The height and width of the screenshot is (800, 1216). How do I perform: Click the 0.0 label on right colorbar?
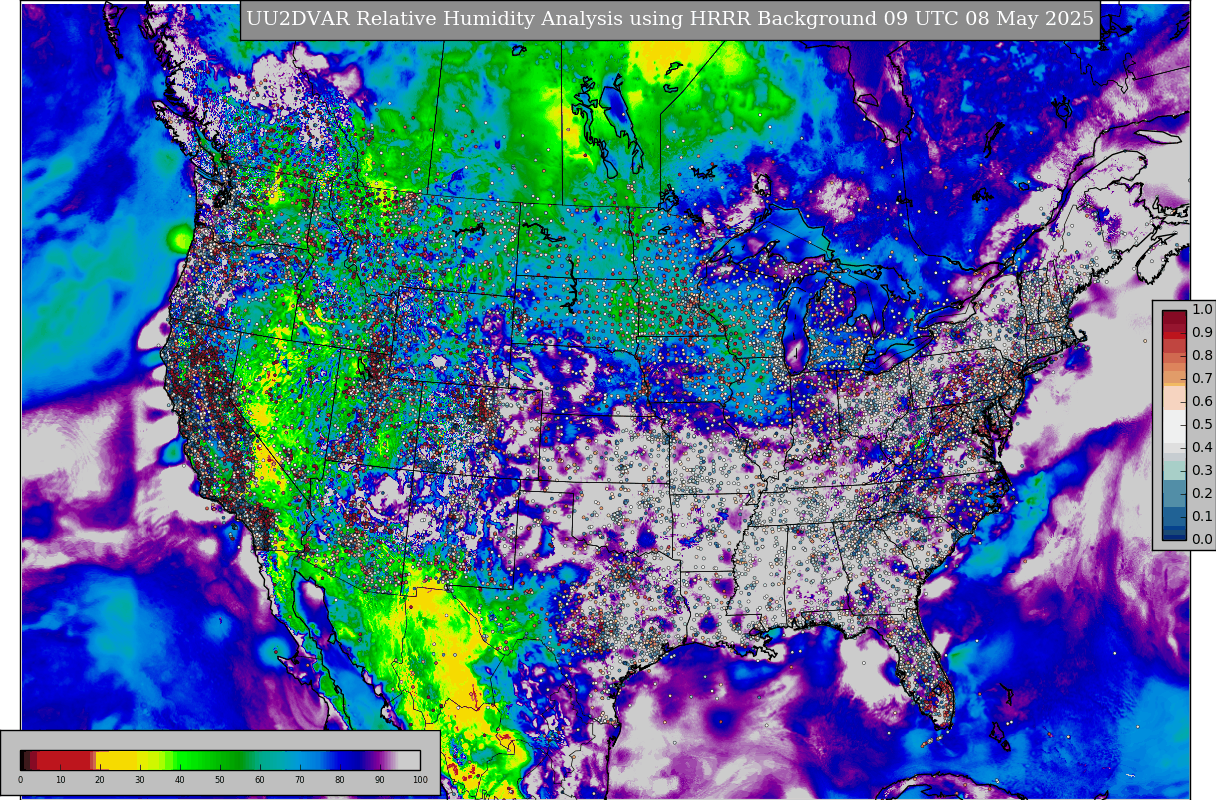pyautogui.click(x=1202, y=540)
